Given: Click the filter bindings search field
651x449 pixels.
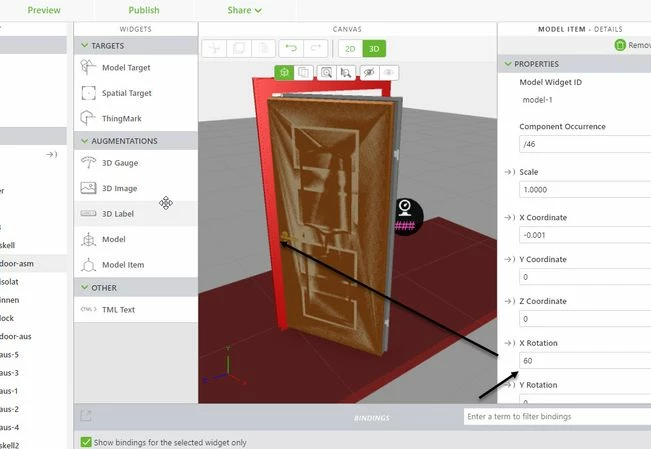Looking at the screenshot, I should (557, 416).
